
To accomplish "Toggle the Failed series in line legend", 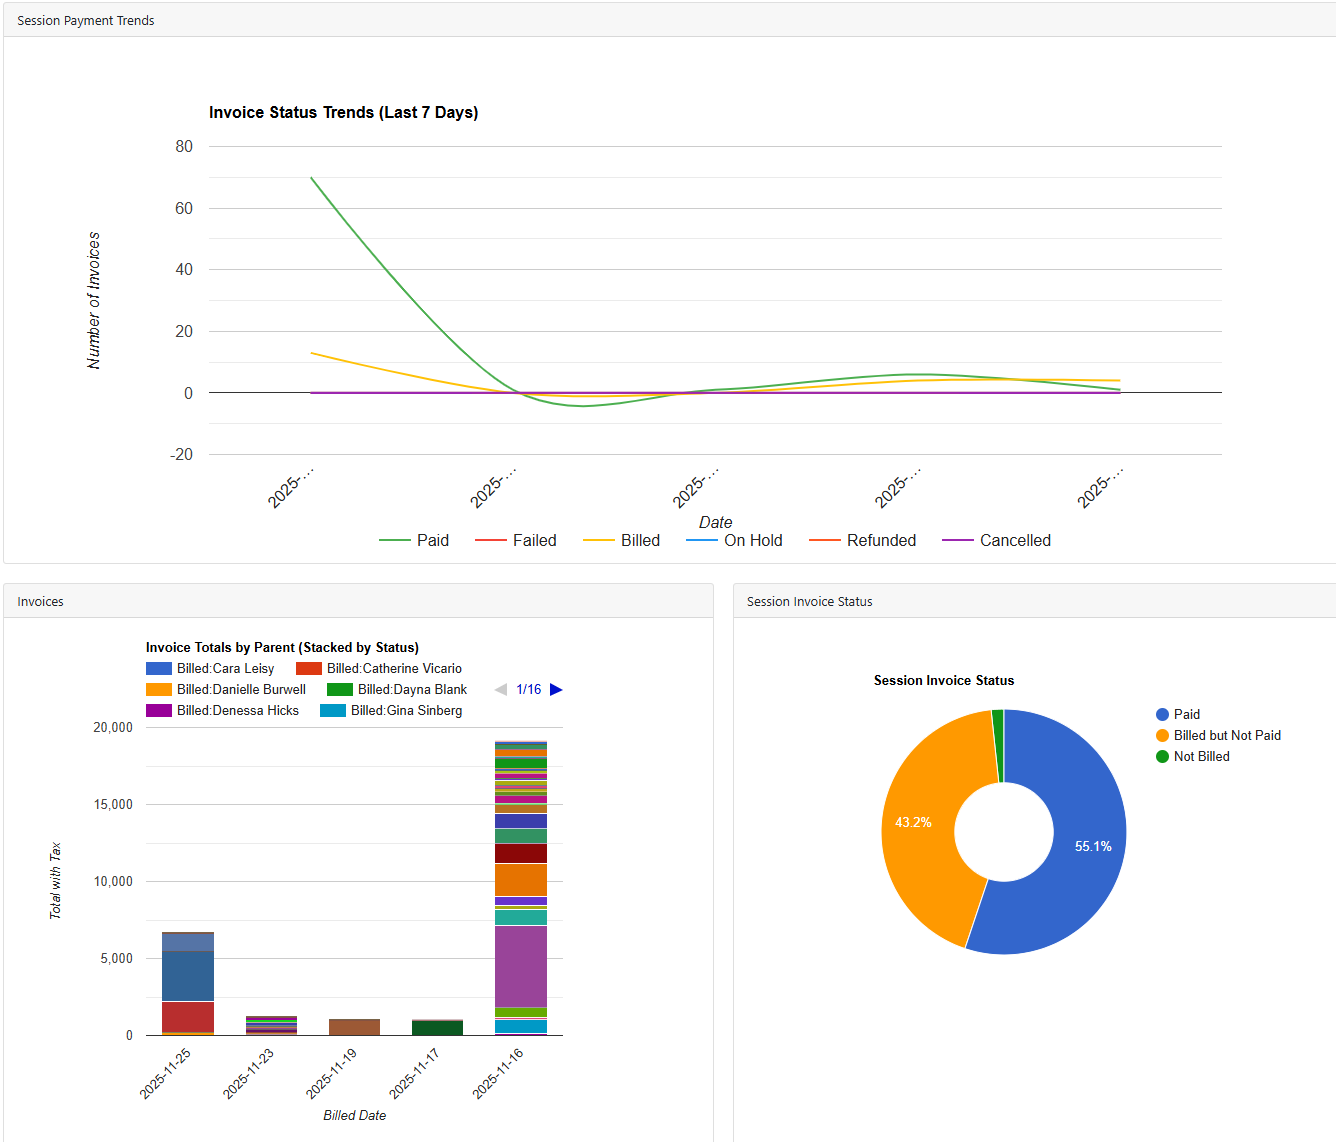I will tap(516, 540).
